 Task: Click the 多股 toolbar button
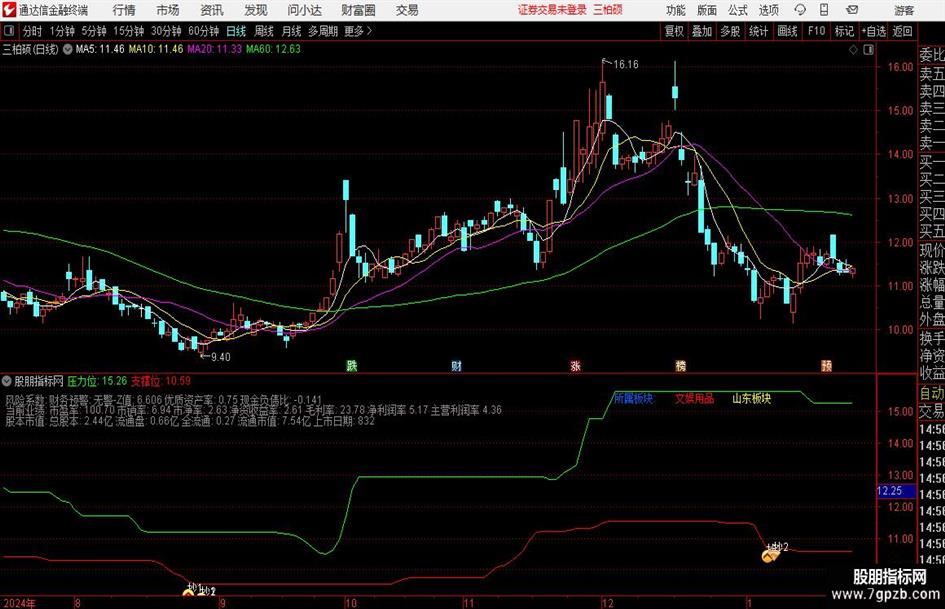tap(730, 31)
